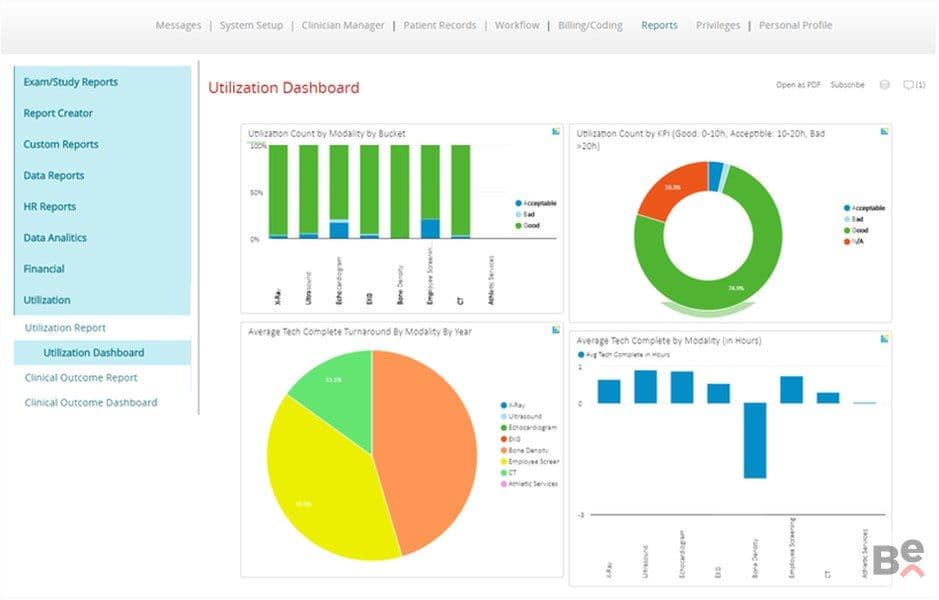Toggle Acceptable legend entry in bucket bar chart
Viewport: 939px width, 600px height.
click(536, 203)
